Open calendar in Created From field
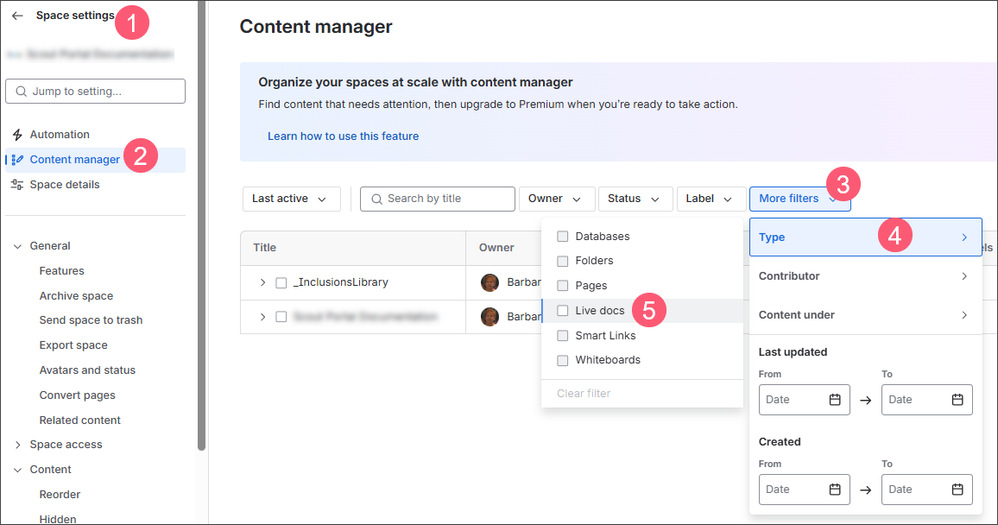The width and height of the screenshot is (998, 525). (835, 490)
